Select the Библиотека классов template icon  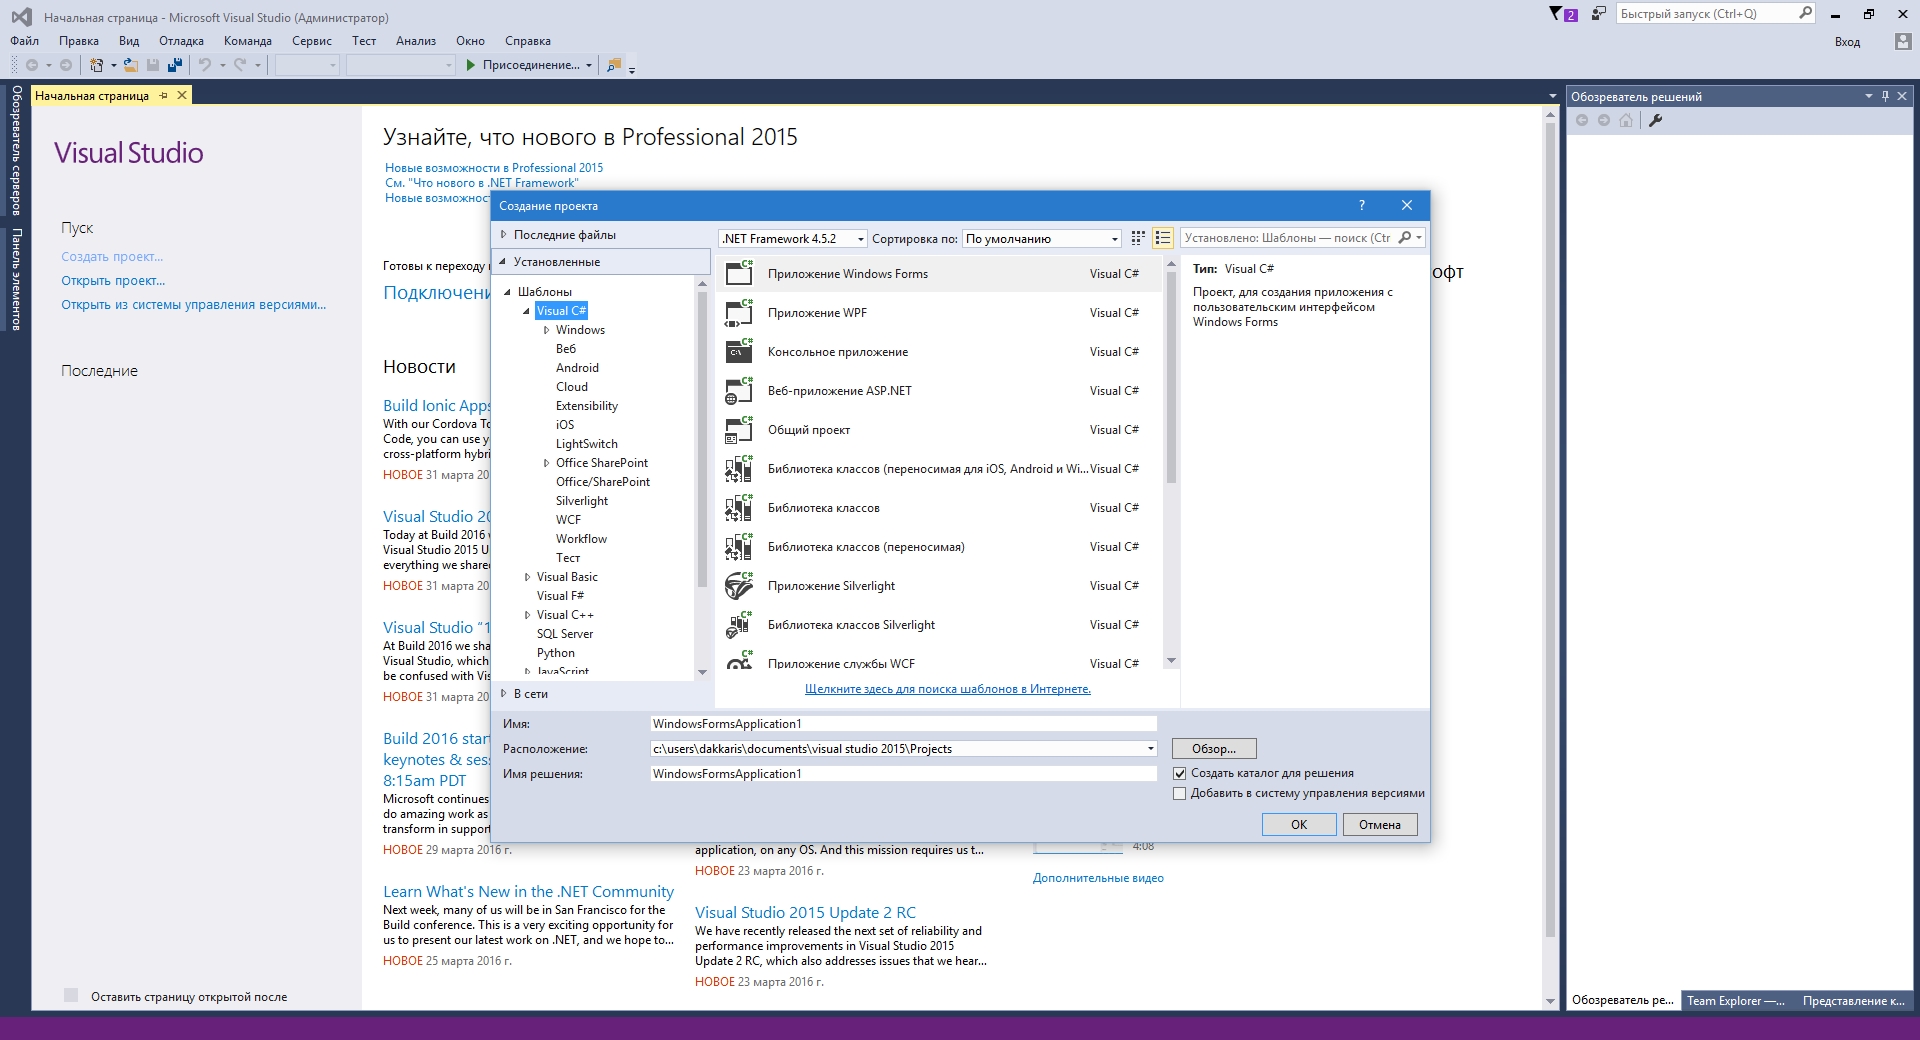click(739, 507)
